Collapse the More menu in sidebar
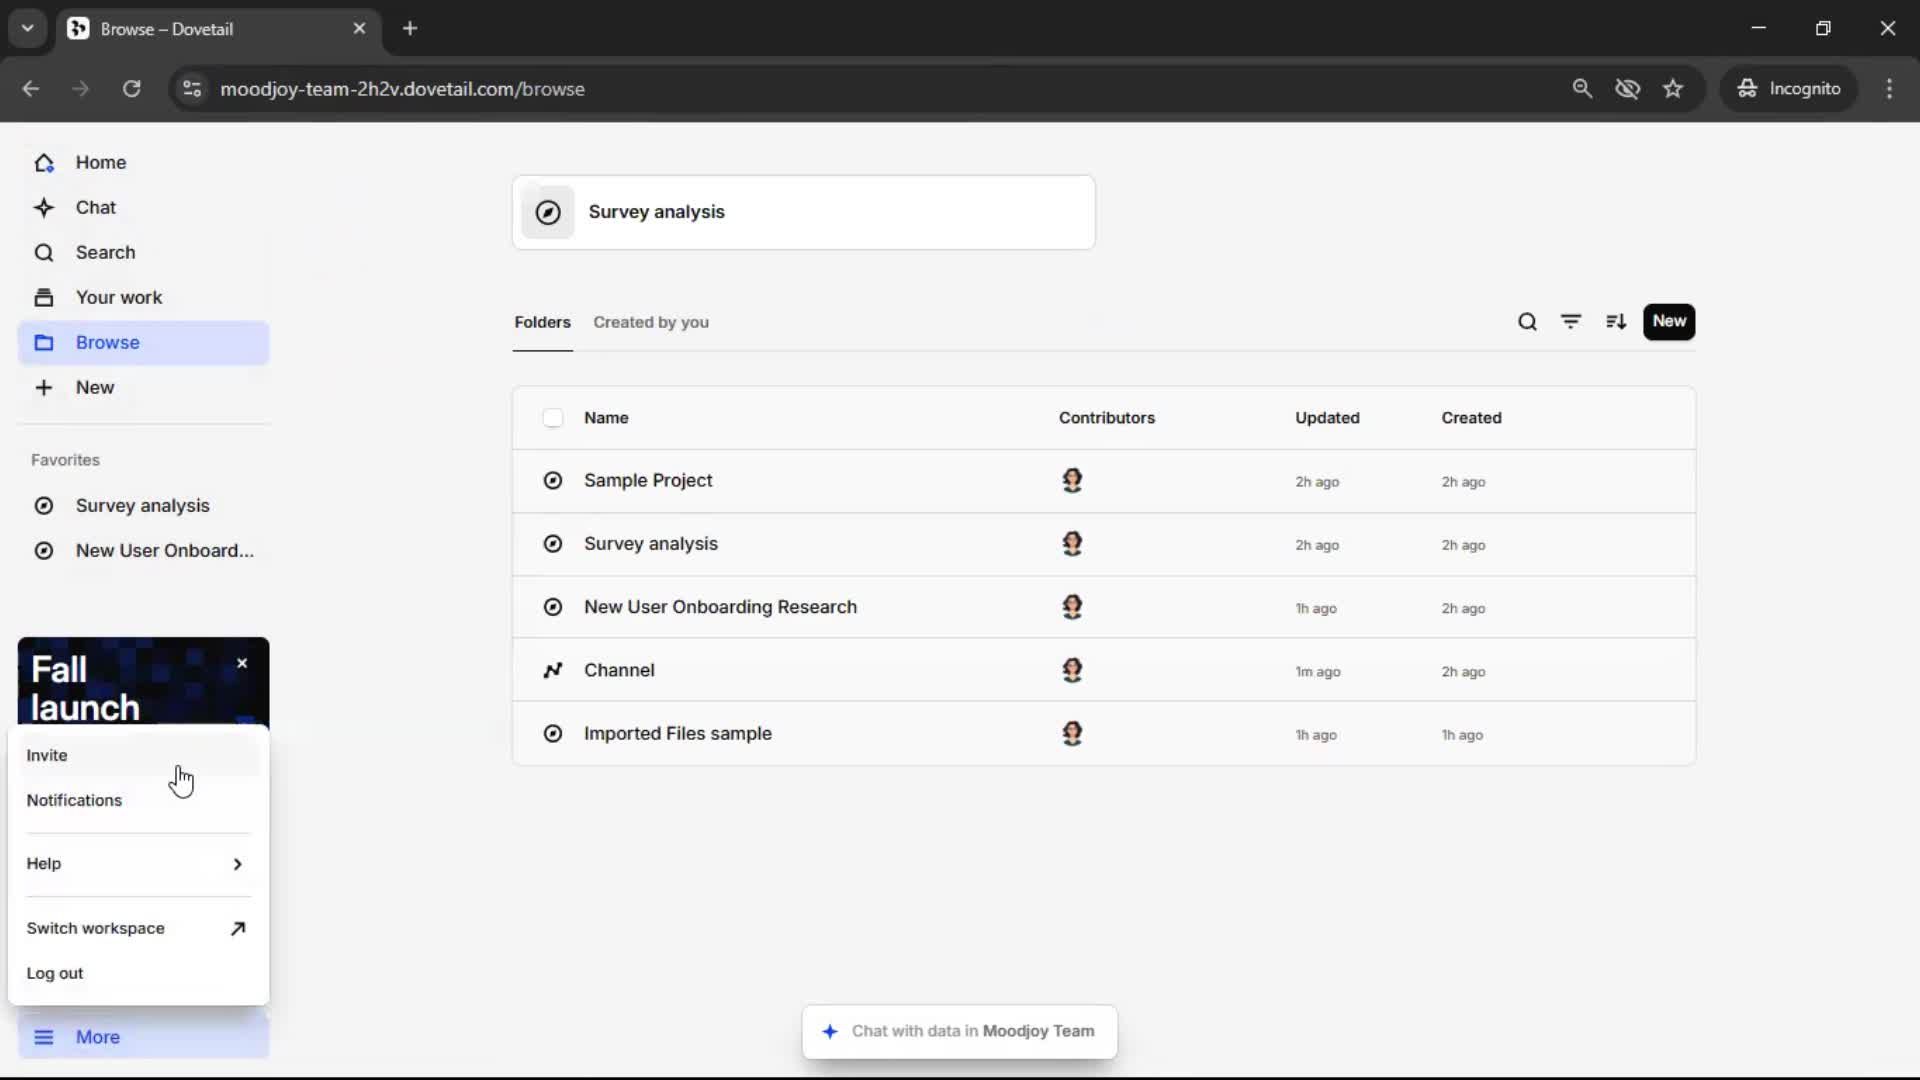Screen dimensions: 1920x1080 click(98, 1037)
